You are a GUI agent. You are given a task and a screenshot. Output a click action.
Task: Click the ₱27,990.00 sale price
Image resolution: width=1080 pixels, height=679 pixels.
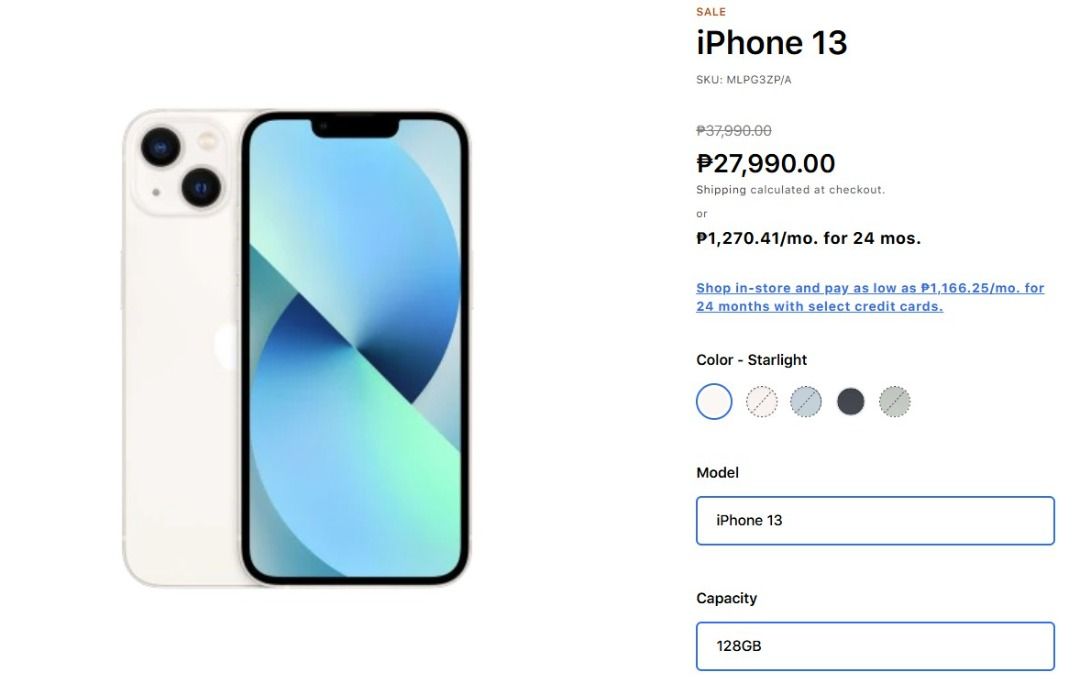(x=765, y=163)
